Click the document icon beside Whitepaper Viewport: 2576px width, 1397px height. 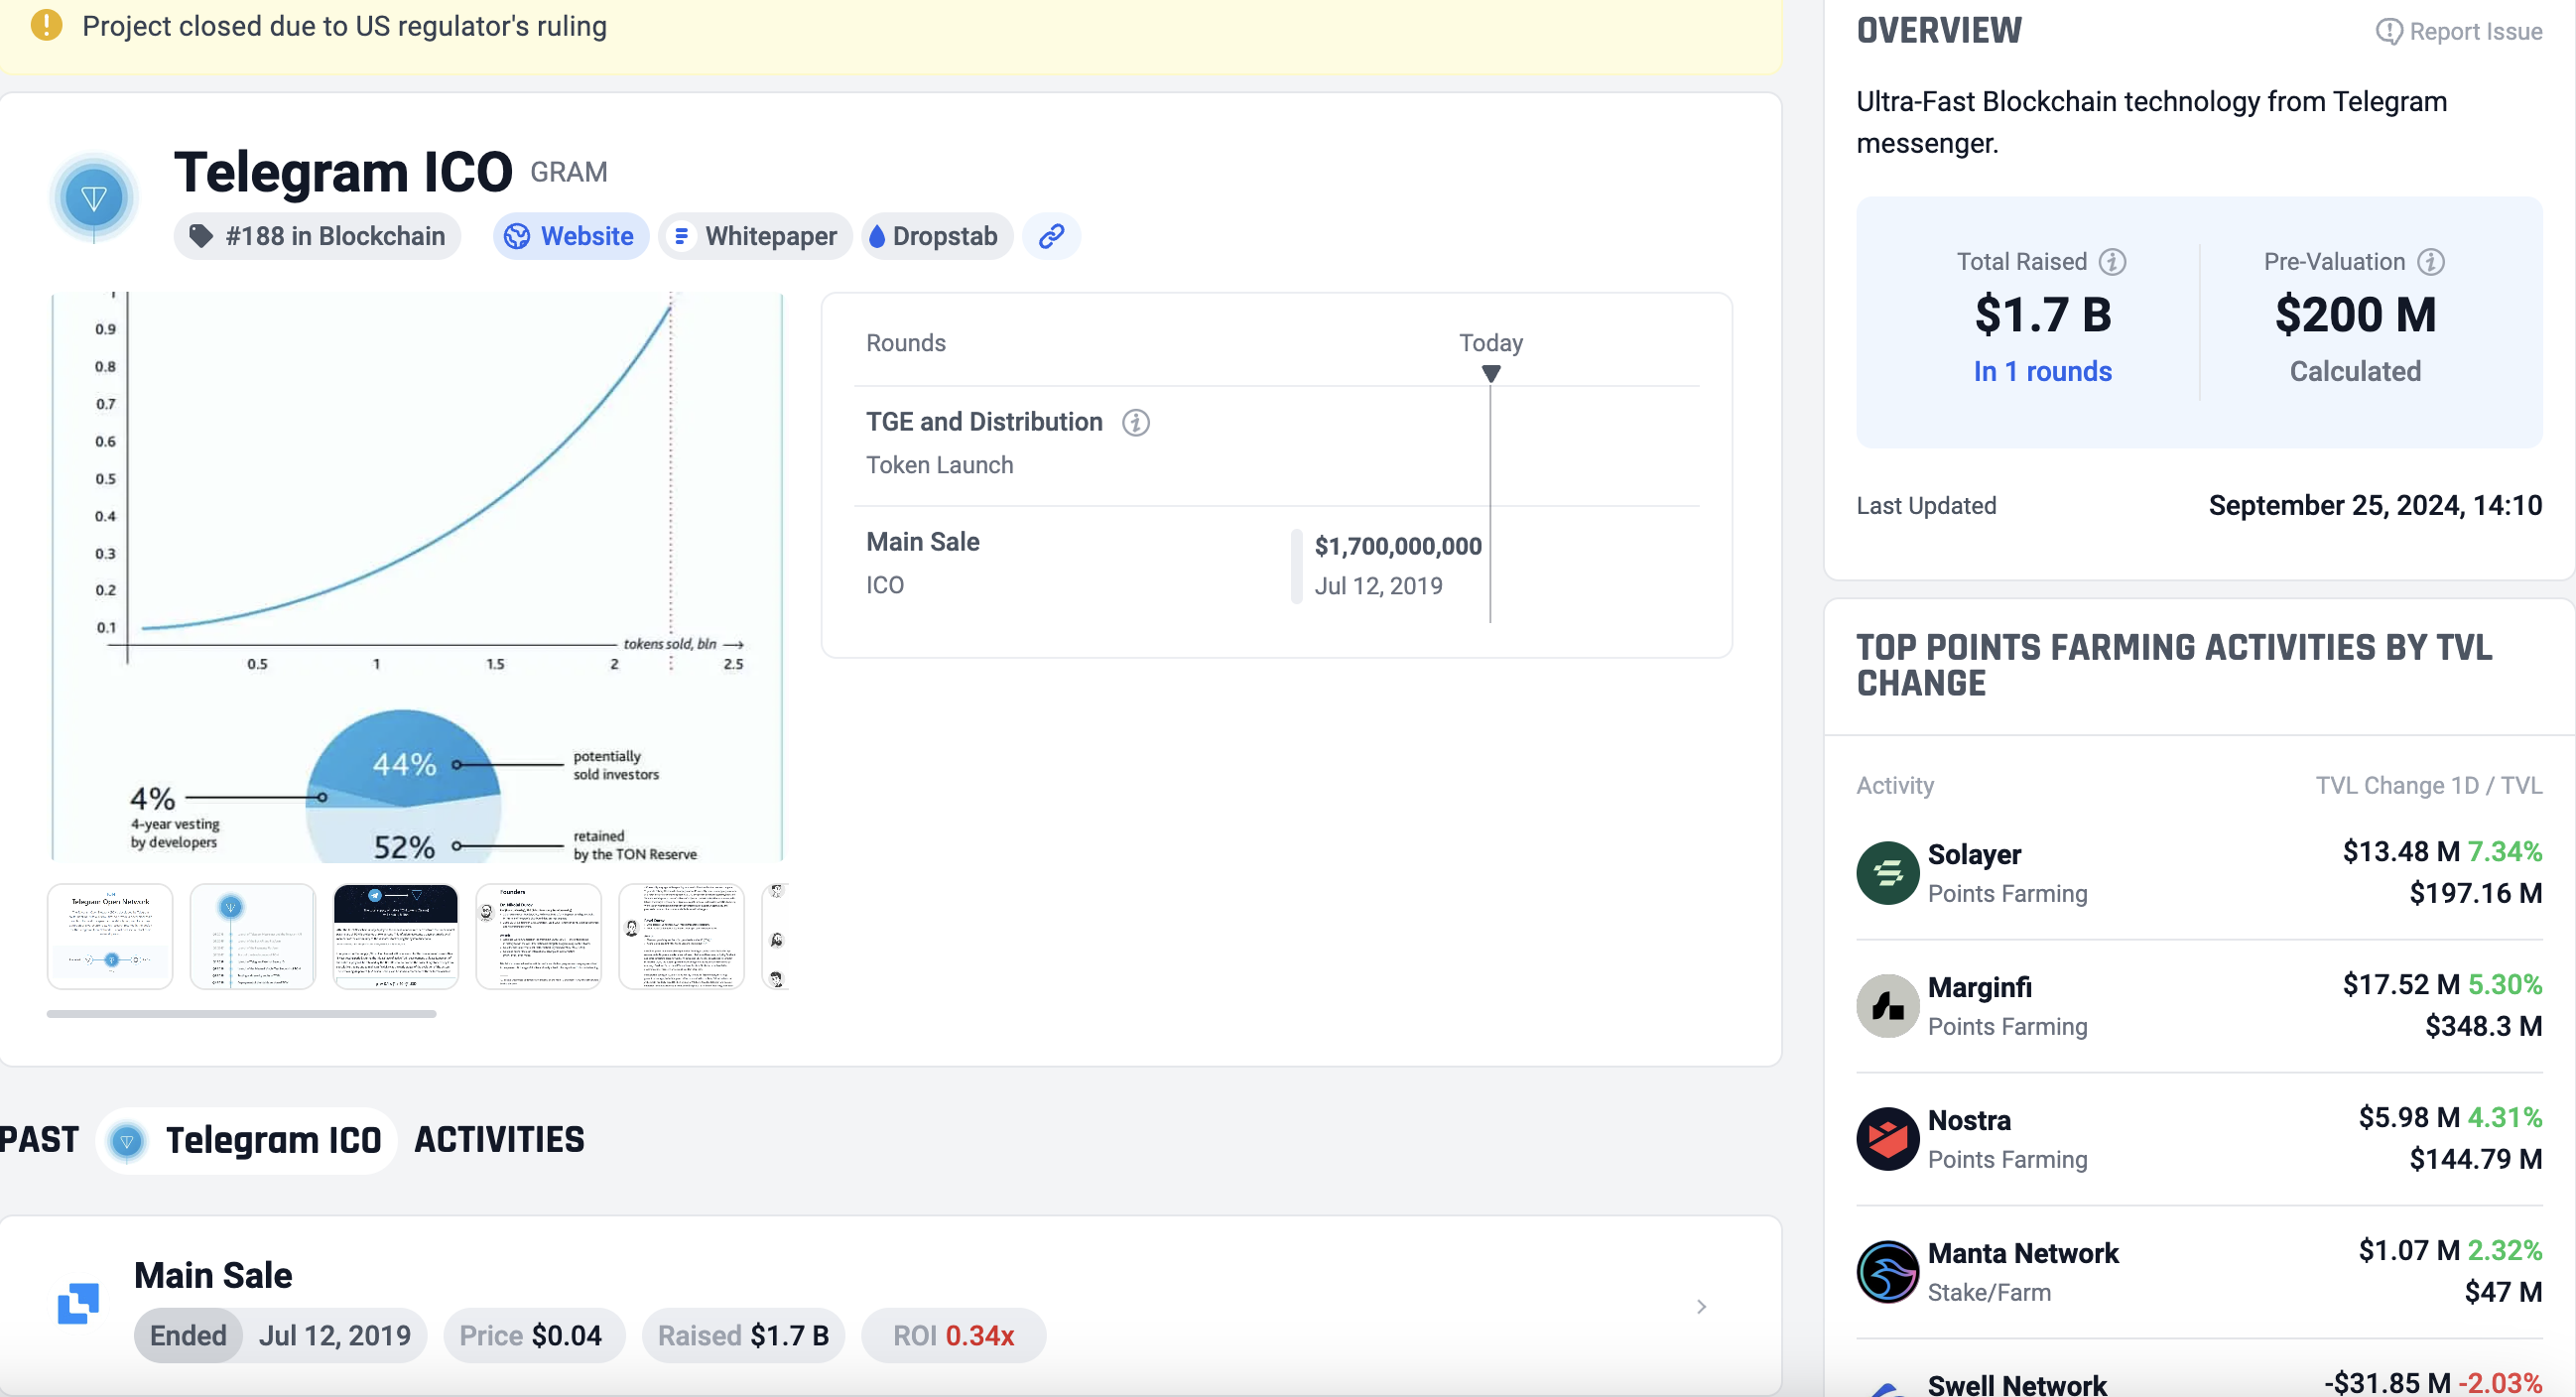click(x=681, y=236)
